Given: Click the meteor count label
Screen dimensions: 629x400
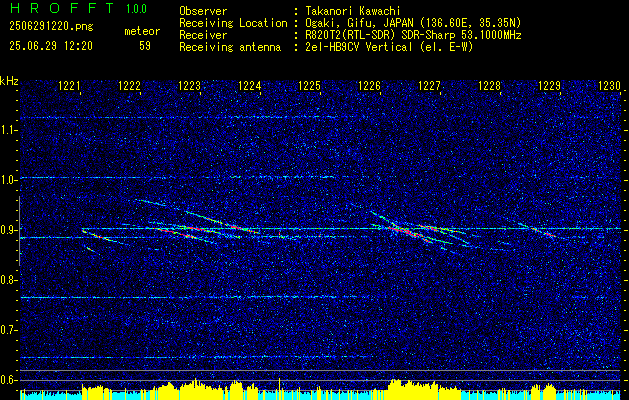Looking at the screenshot, I should point(142,31).
